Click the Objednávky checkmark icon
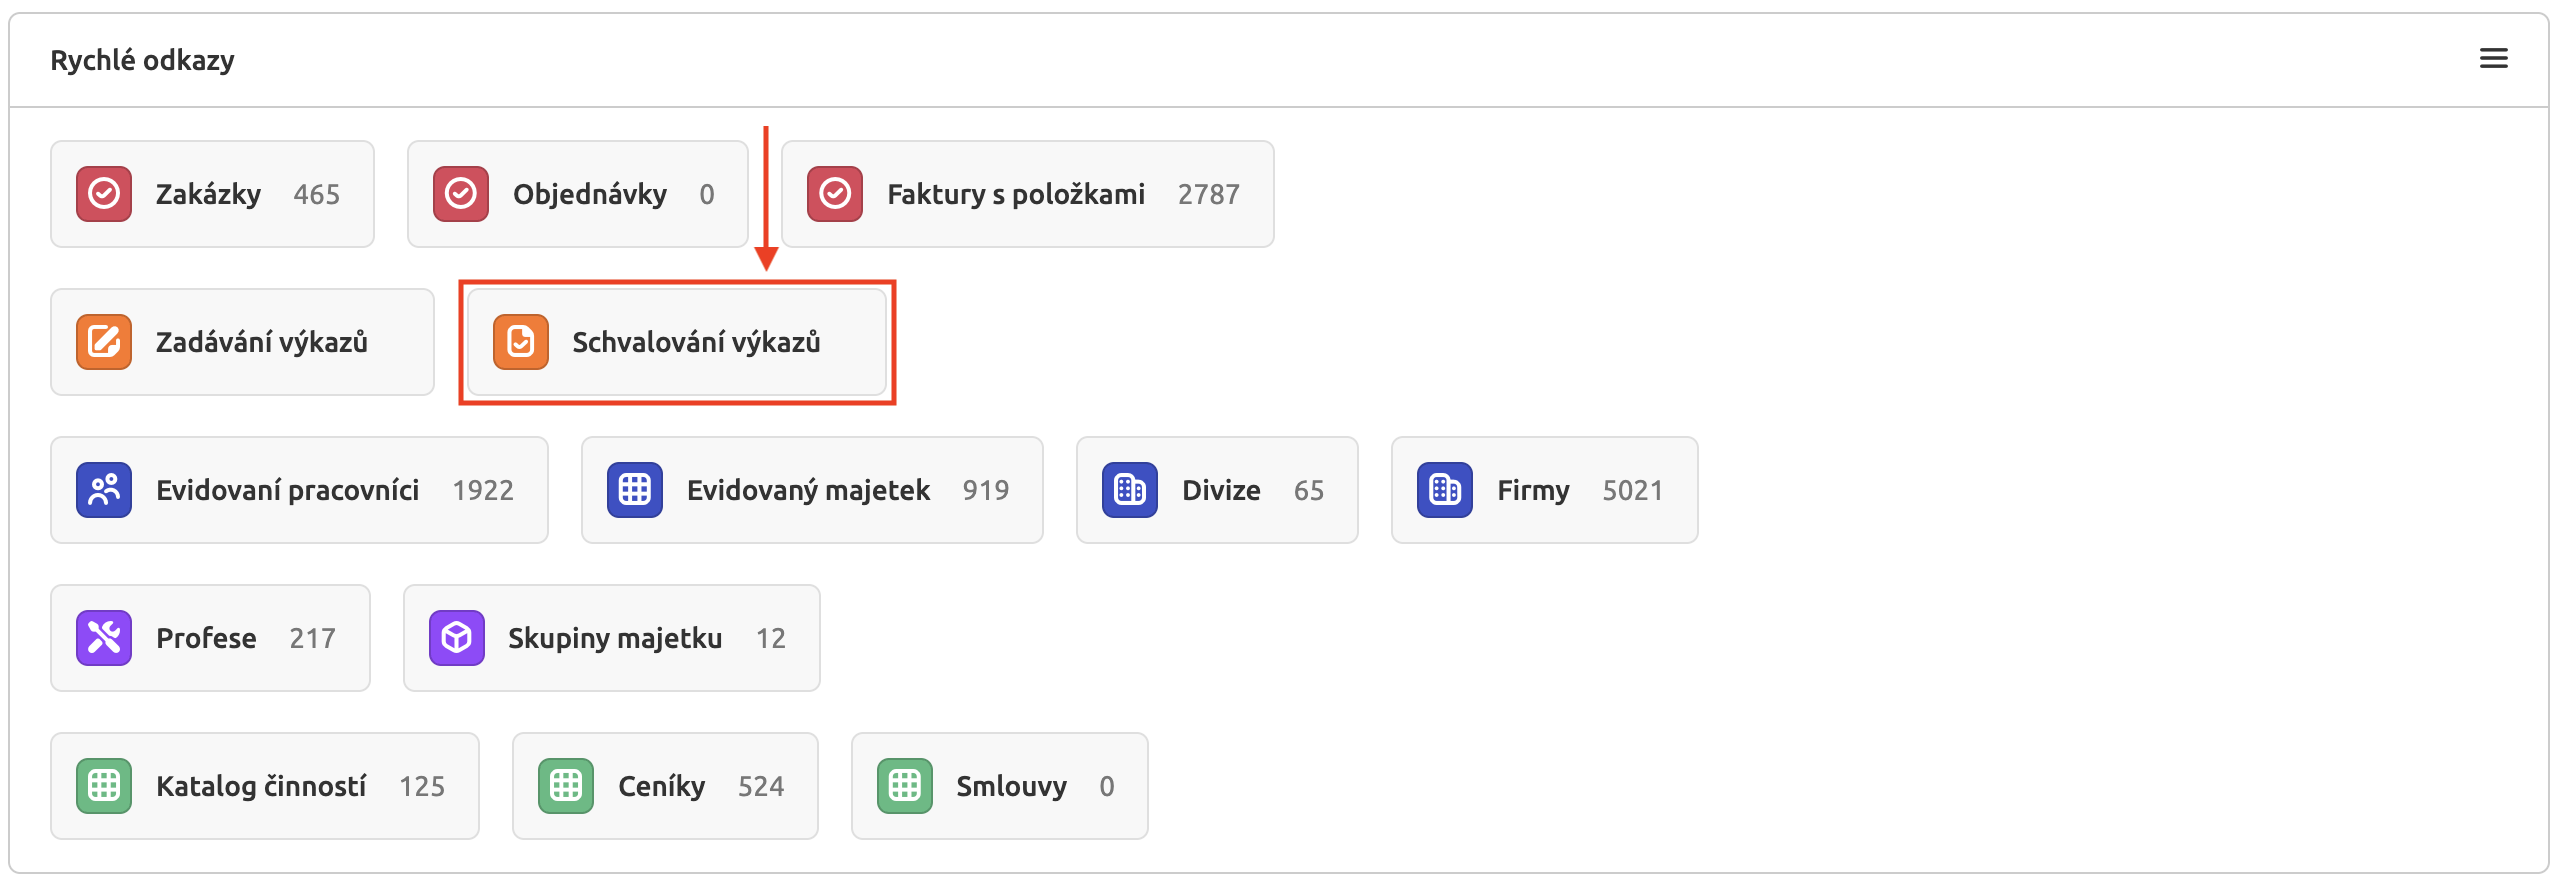 coord(461,193)
